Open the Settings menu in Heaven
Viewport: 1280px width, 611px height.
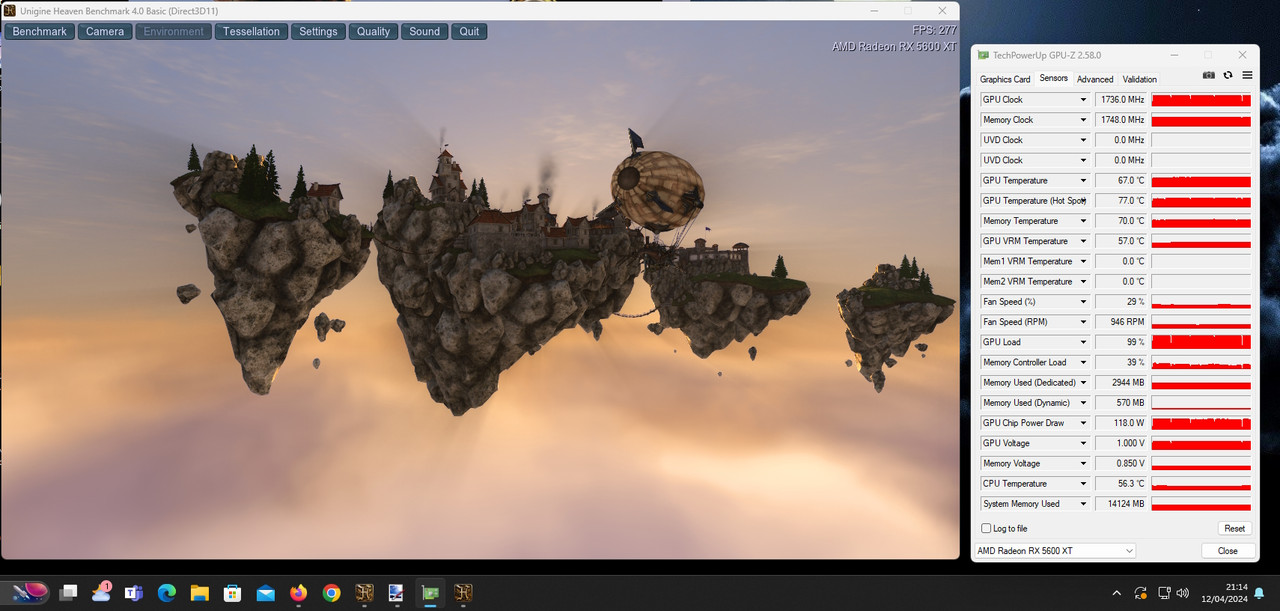(318, 31)
